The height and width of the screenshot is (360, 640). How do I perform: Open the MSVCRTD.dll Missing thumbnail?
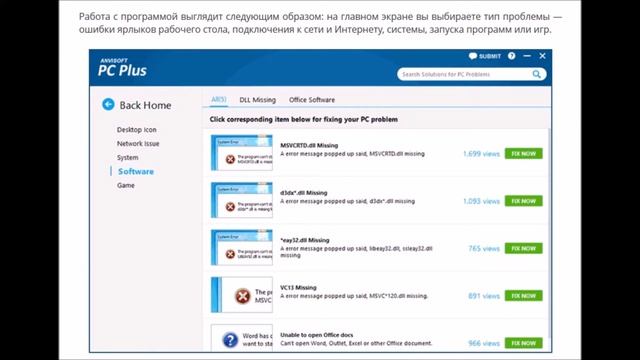(242, 153)
